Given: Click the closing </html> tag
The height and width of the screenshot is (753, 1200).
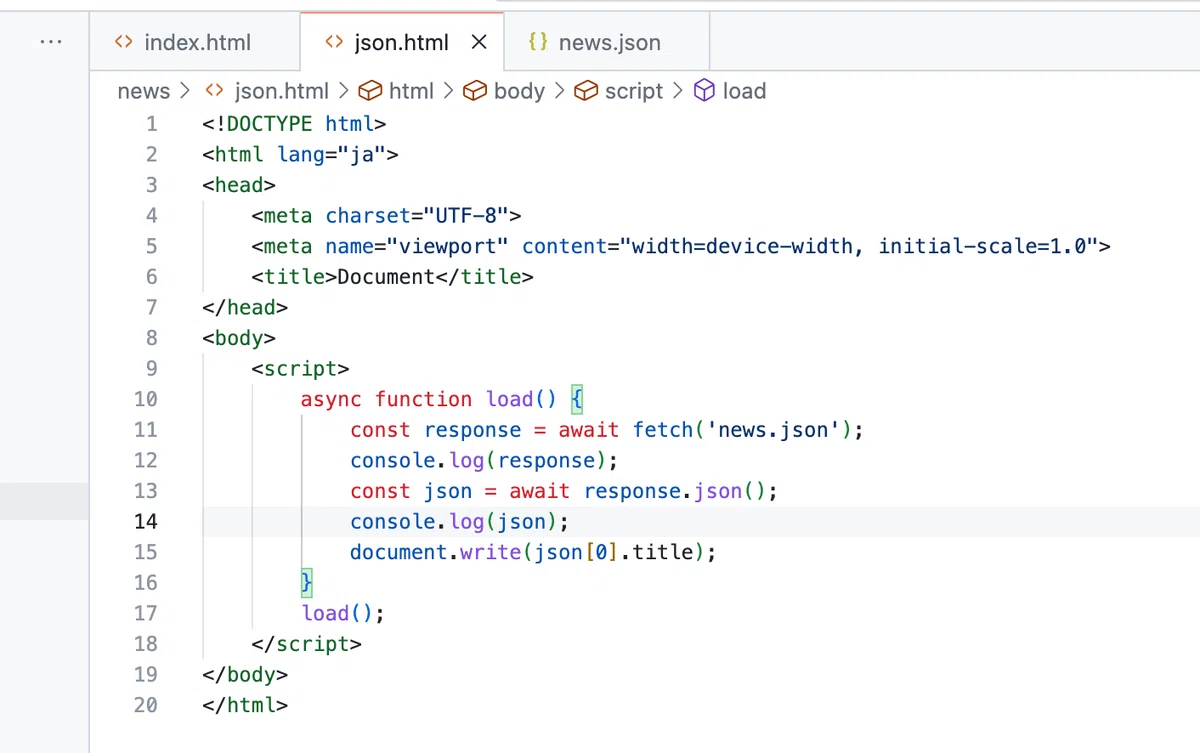Looking at the screenshot, I should 245,705.
